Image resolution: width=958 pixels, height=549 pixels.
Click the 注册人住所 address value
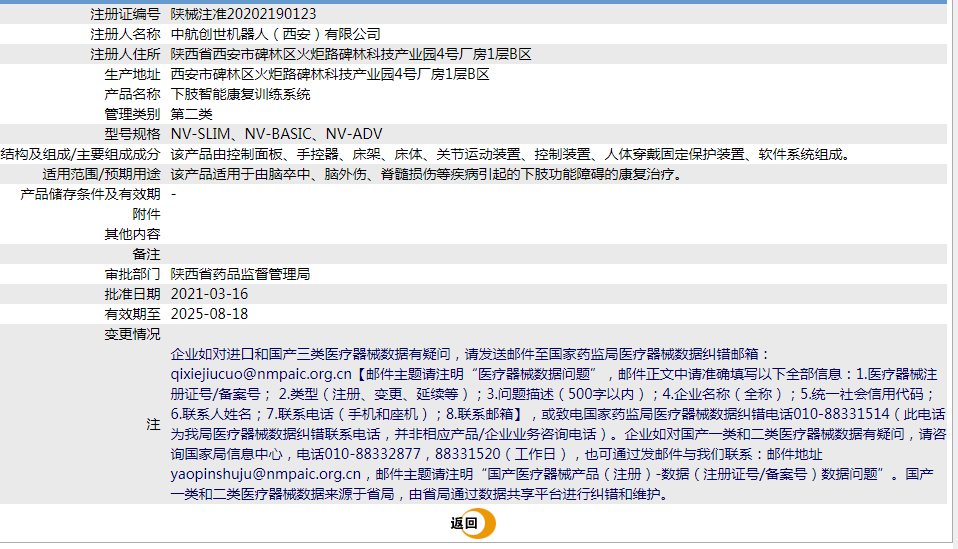coord(351,54)
